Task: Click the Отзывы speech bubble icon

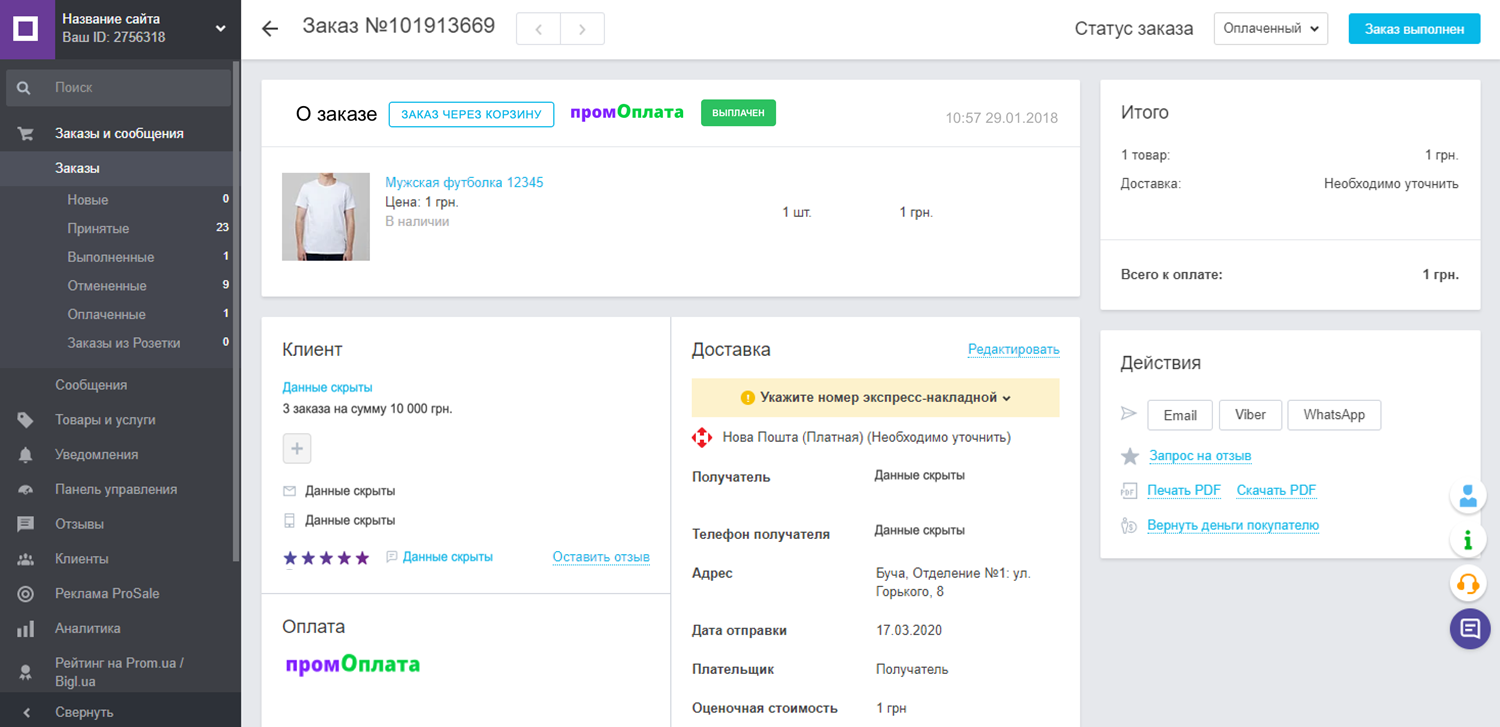Action: tap(26, 524)
